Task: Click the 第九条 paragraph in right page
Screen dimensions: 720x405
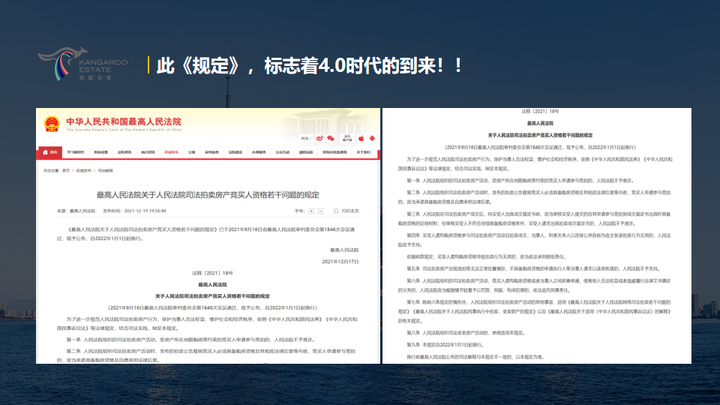Action: (x=444, y=345)
